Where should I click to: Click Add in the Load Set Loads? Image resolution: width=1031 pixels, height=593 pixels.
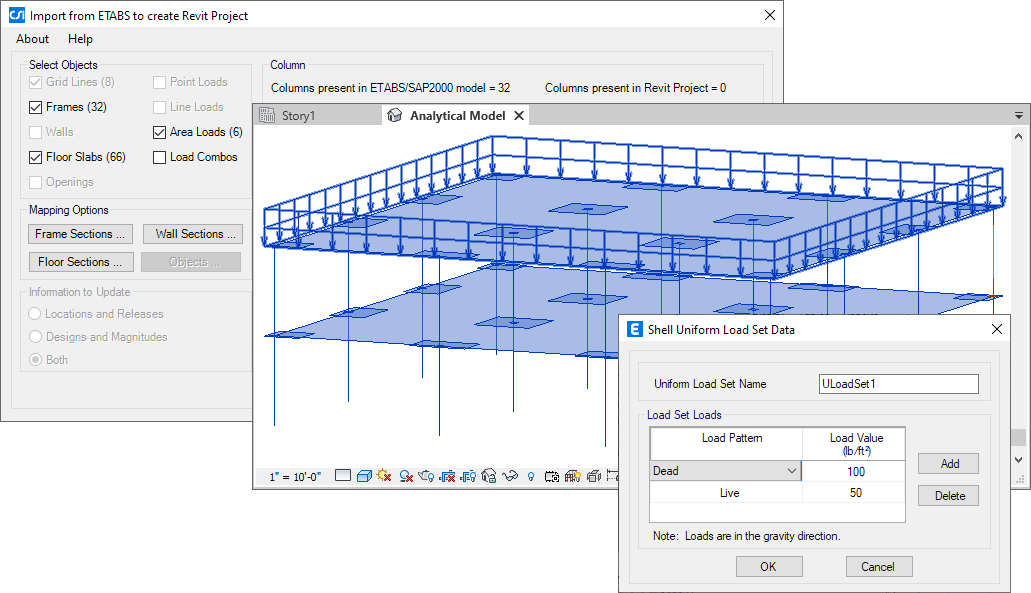[x=948, y=463]
